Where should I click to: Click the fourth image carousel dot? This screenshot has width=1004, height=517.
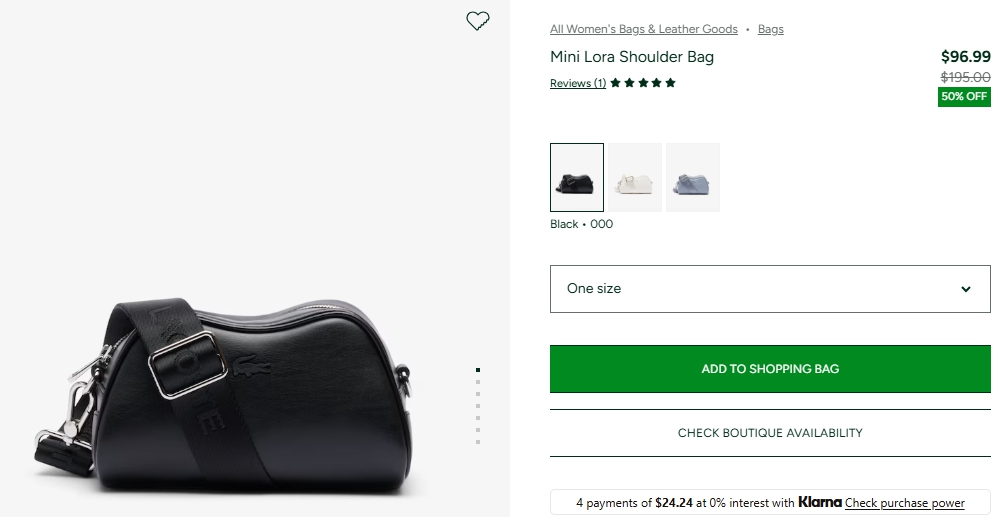(478, 406)
